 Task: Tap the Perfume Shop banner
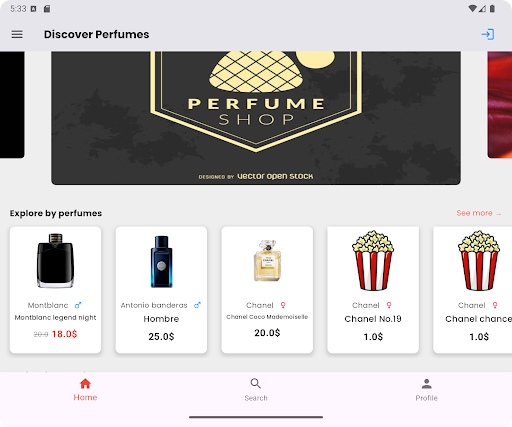pos(256,118)
